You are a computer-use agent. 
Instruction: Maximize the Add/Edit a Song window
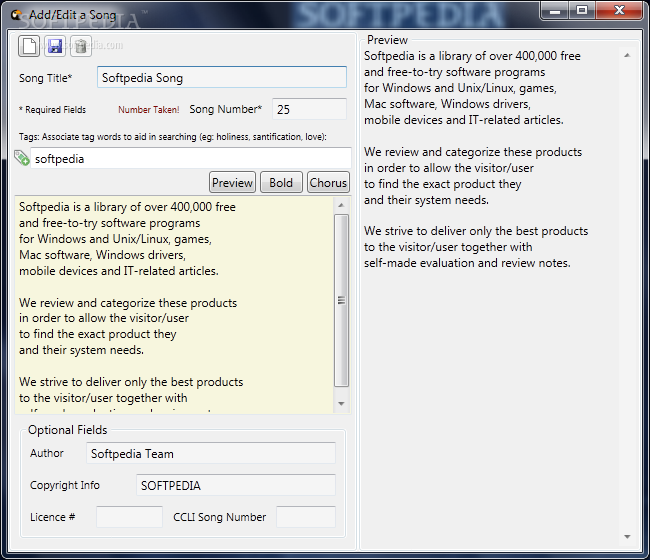582,11
